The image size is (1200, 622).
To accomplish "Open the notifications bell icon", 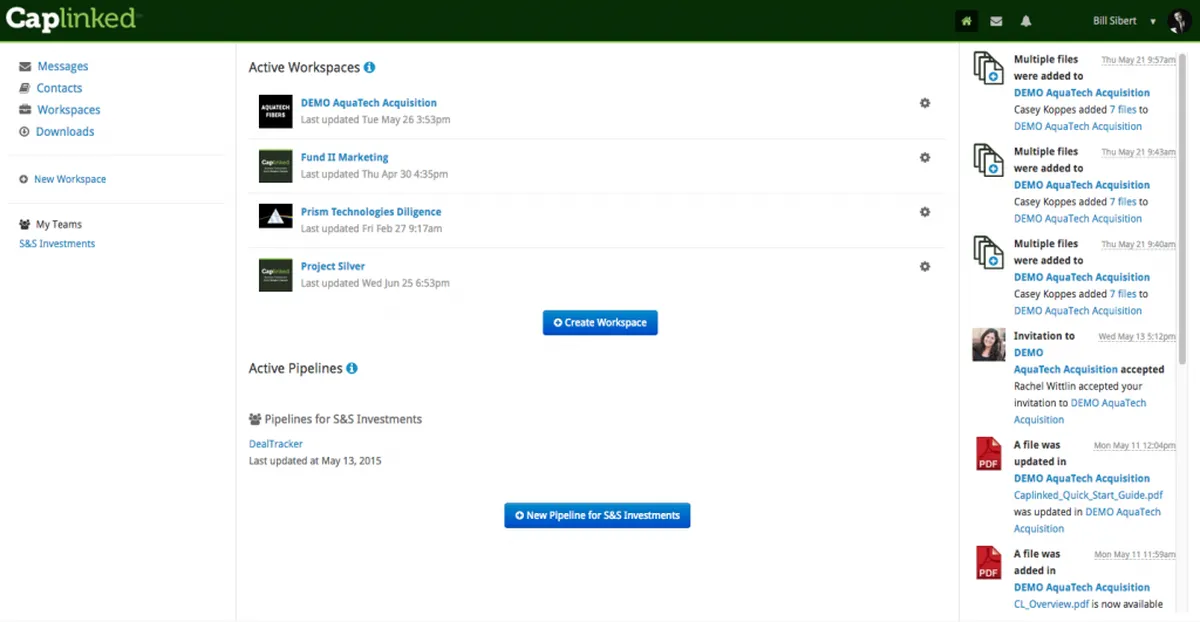I will click(x=1026, y=21).
